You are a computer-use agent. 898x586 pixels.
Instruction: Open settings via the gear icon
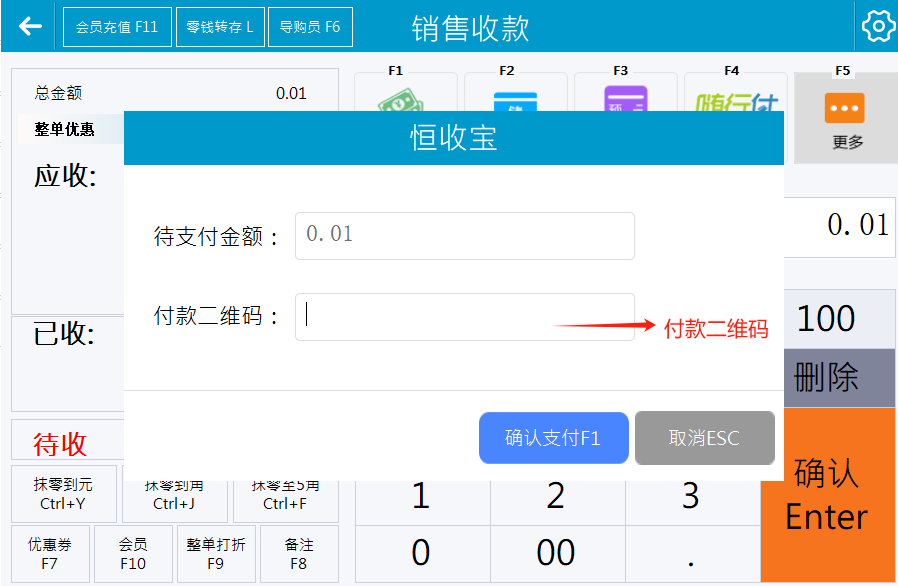pos(877,27)
